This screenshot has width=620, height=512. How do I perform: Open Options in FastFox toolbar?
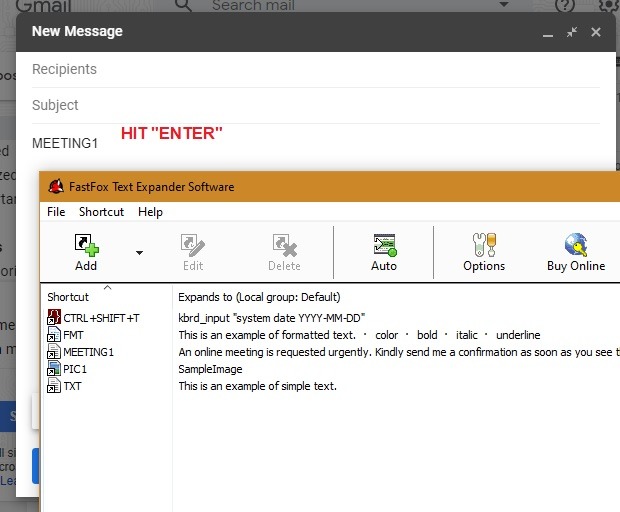click(484, 252)
